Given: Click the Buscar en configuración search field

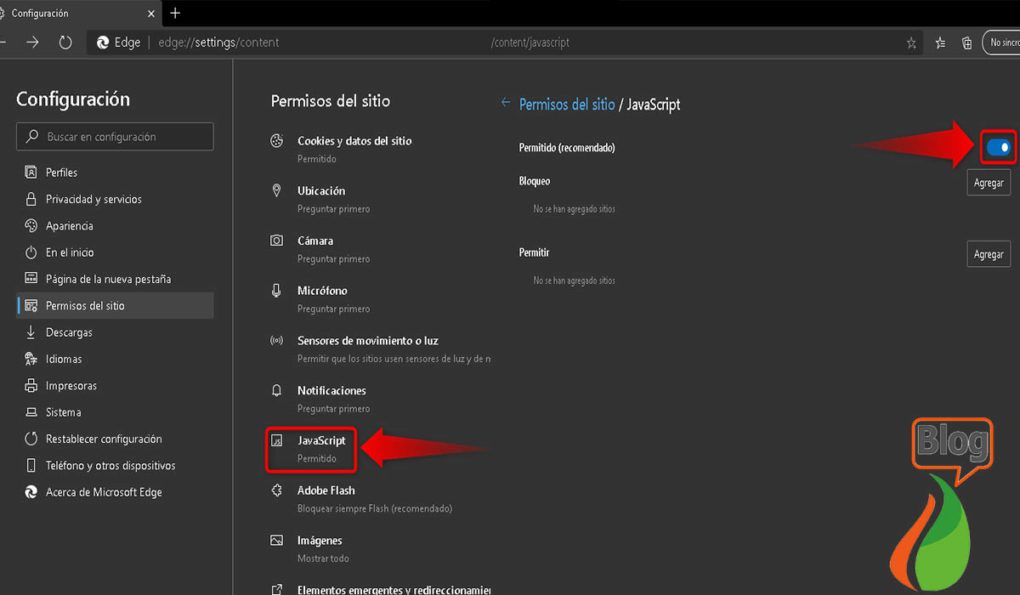Looking at the screenshot, I should click(114, 136).
